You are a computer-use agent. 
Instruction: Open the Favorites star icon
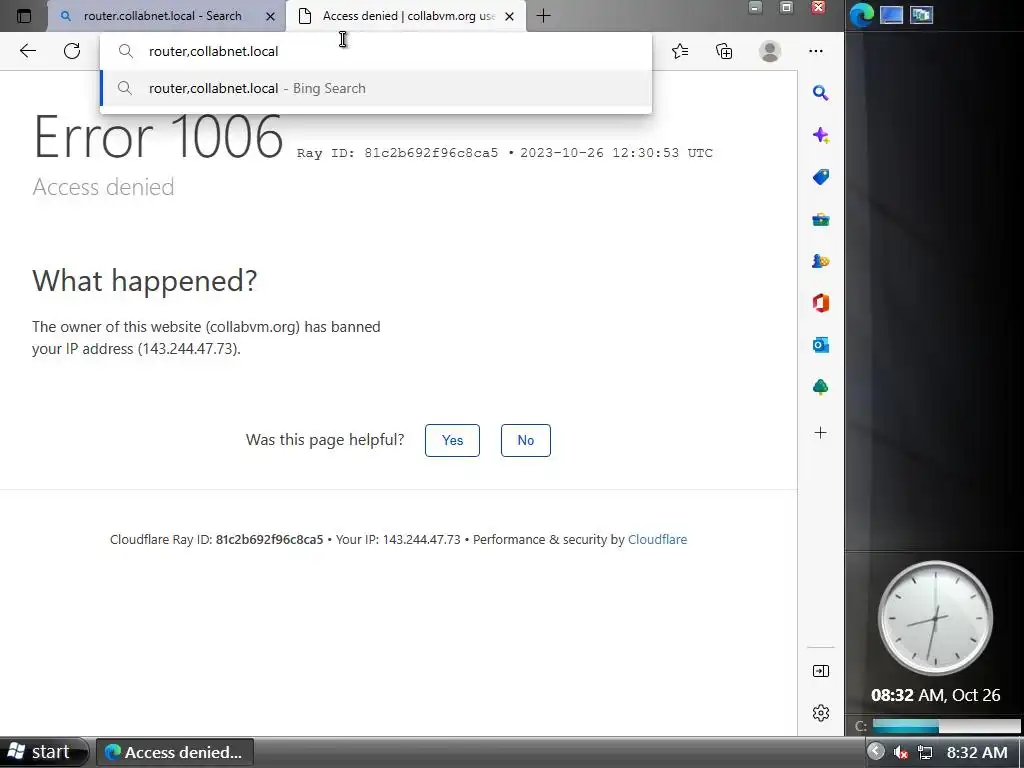click(680, 51)
